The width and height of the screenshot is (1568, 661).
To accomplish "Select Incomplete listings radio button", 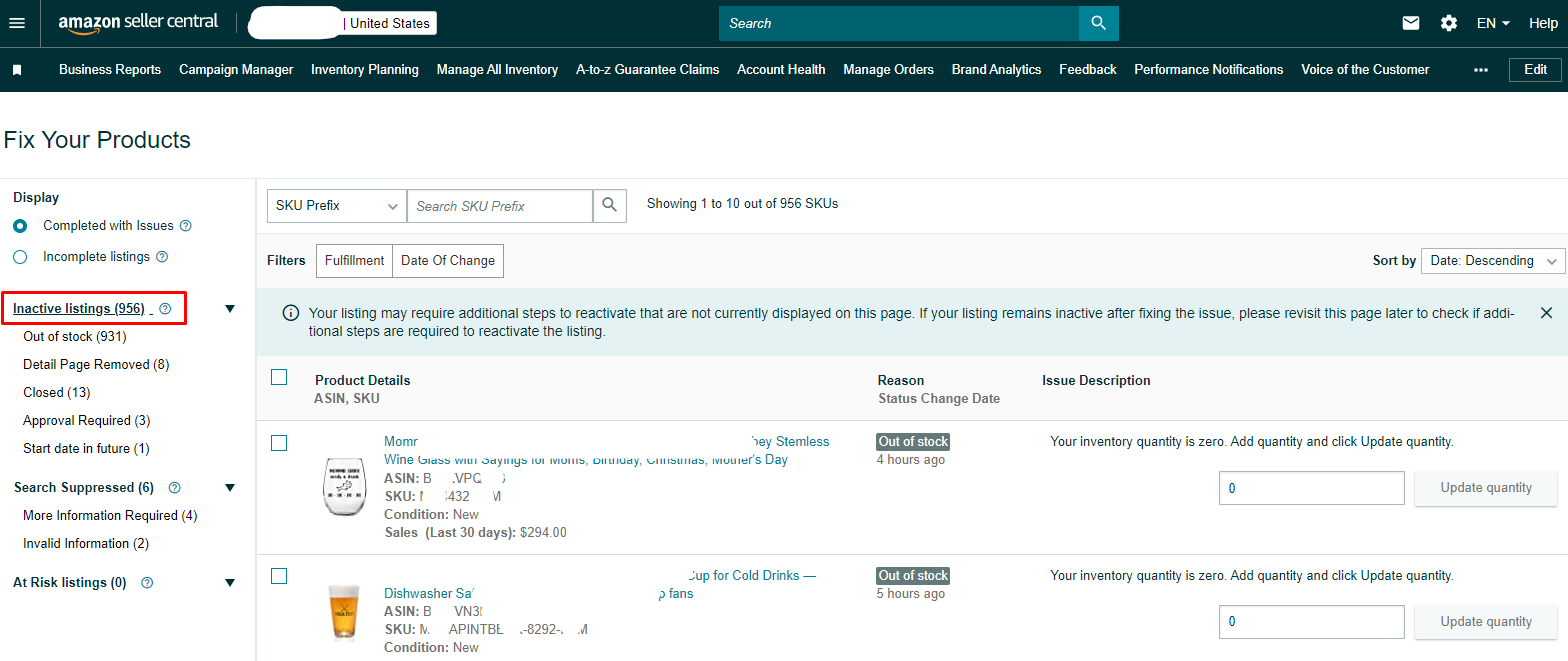I will pos(21,257).
